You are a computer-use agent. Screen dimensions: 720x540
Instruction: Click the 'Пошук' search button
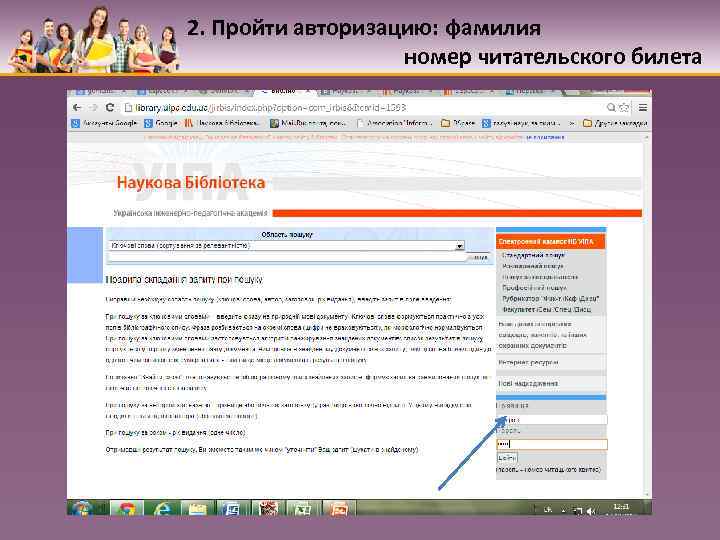tap(480, 258)
